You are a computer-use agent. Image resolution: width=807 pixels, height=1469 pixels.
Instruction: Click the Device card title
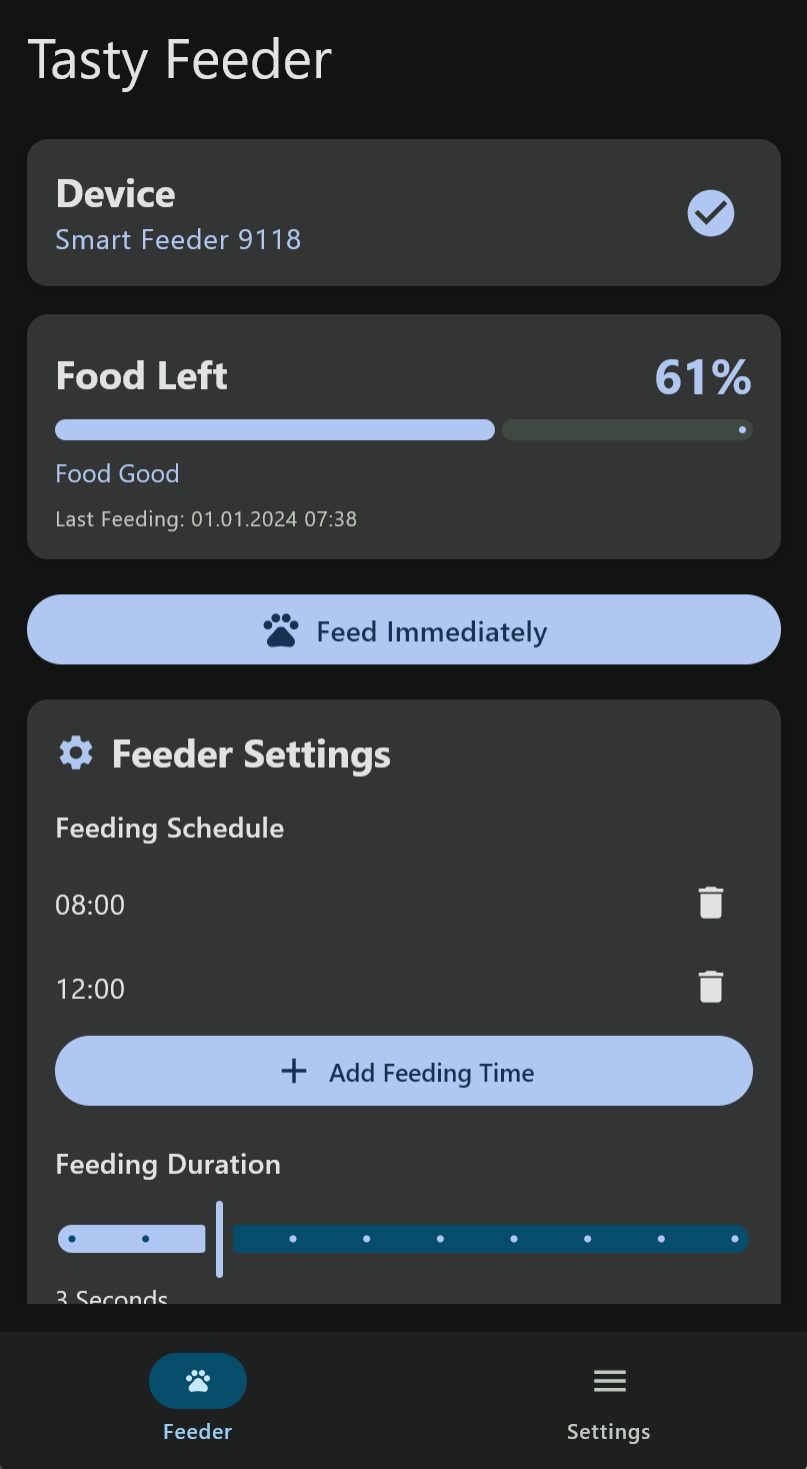point(116,194)
